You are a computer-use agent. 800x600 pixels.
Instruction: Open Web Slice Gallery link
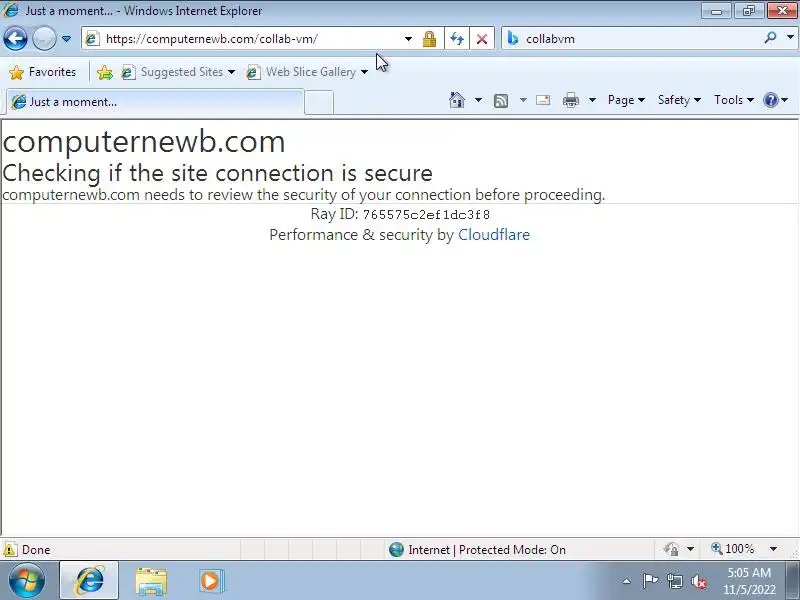pyautogui.click(x=301, y=72)
